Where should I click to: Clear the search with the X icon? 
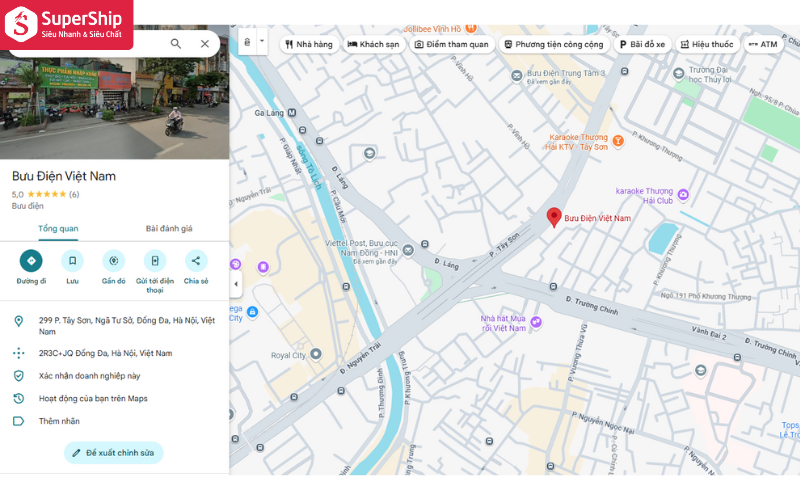tap(205, 44)
